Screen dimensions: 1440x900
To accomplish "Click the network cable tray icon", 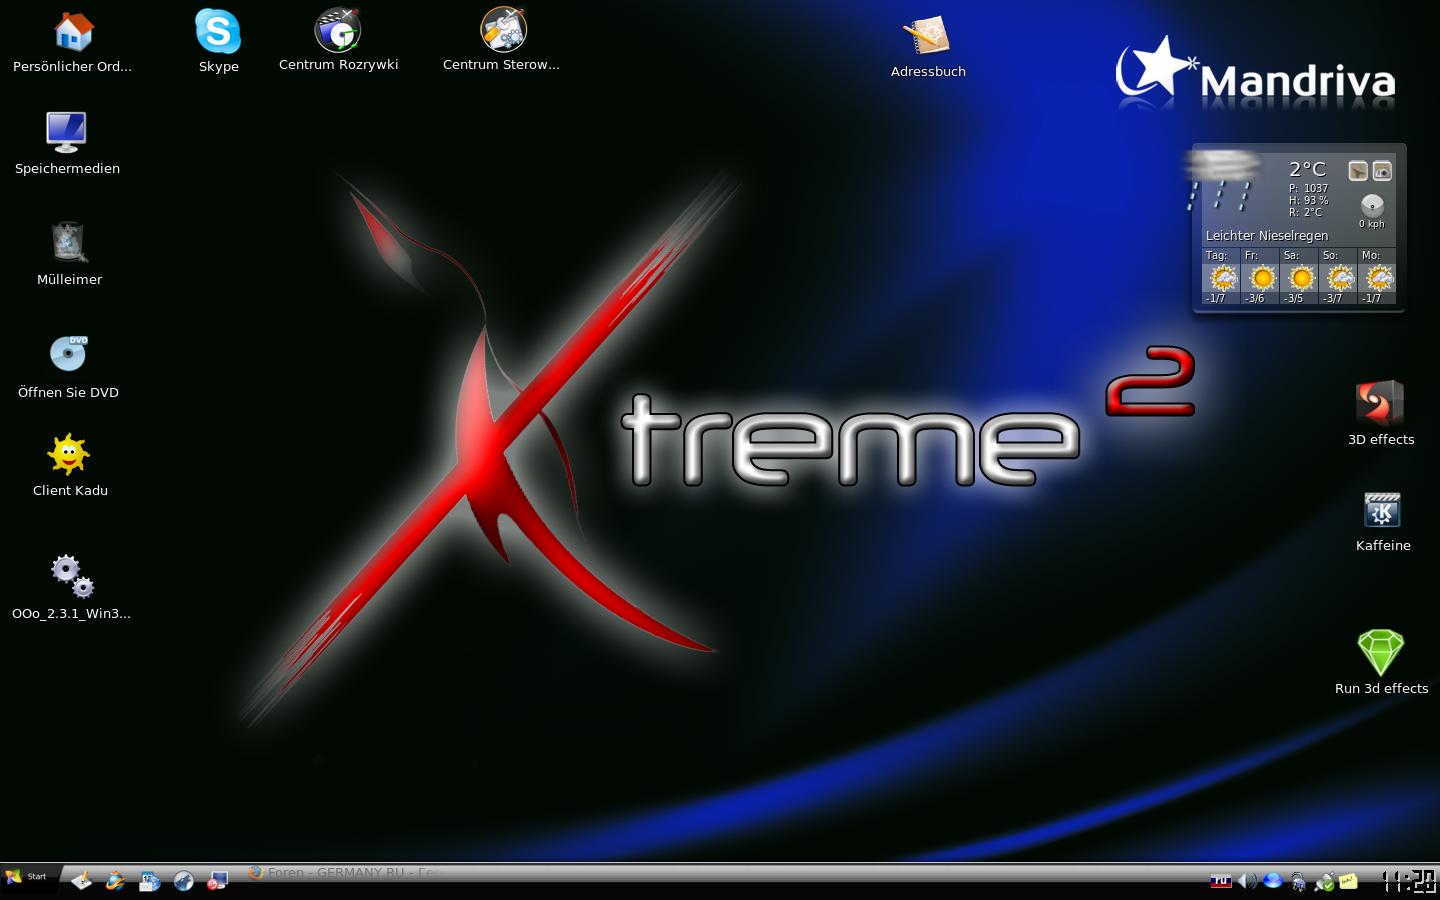I will tap(1298, 881).
